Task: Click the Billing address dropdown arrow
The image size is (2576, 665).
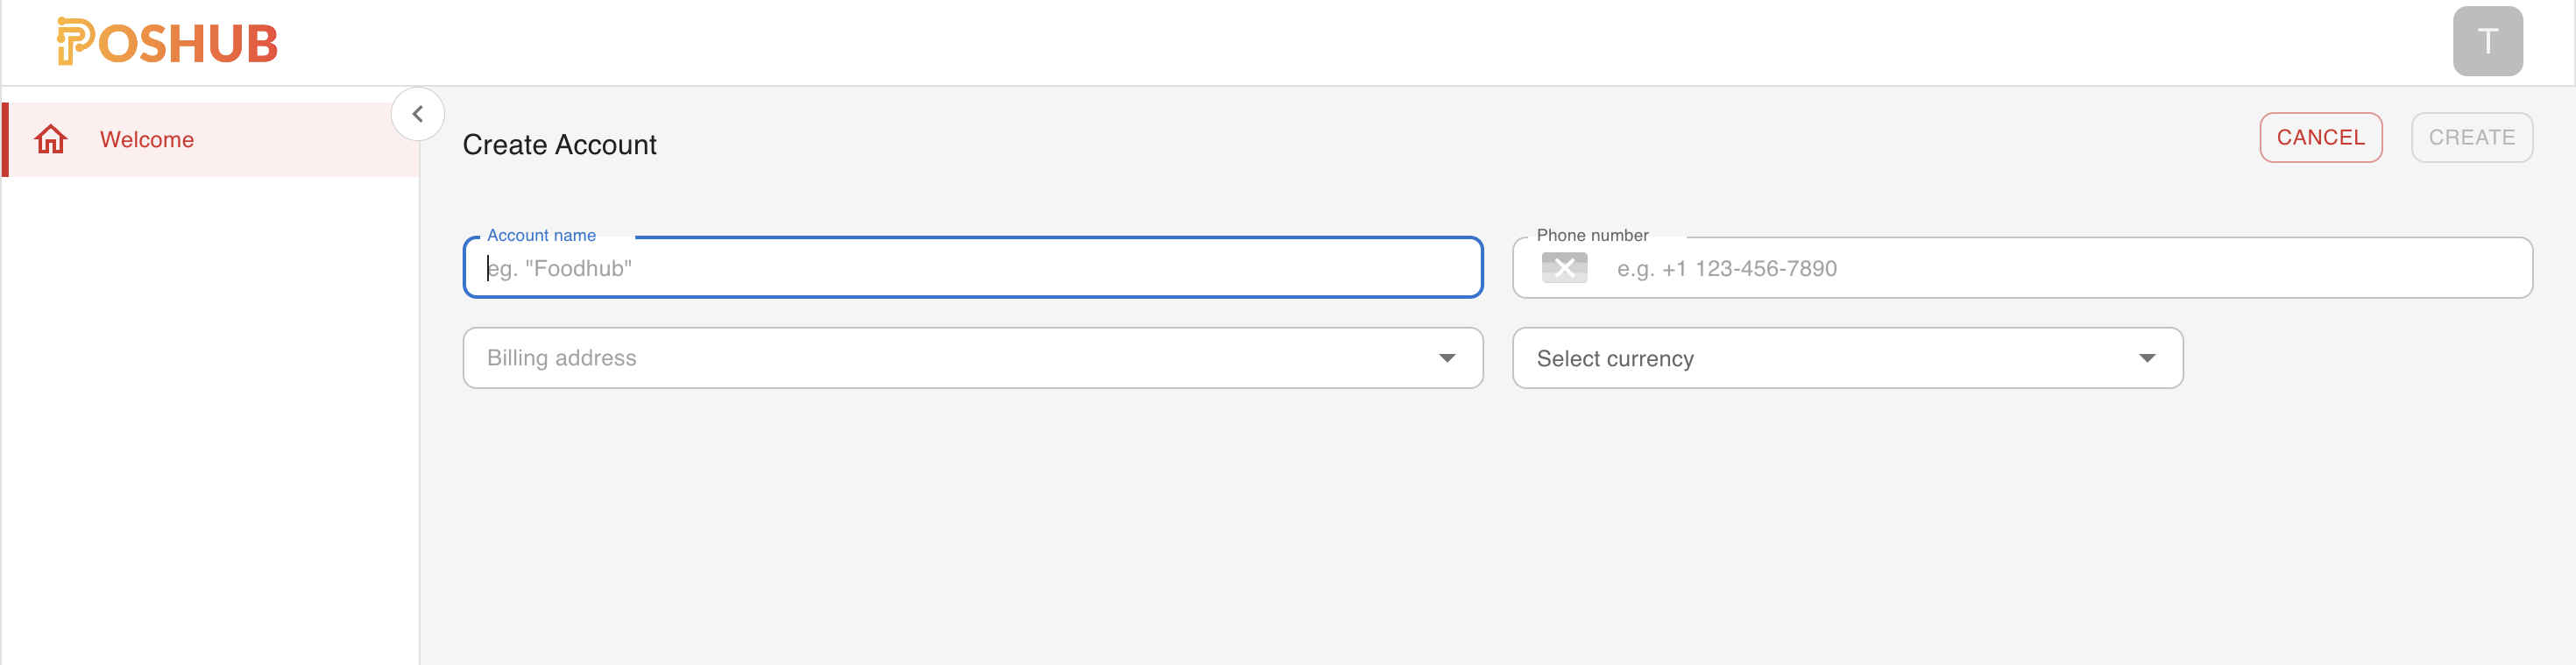Action: [1447, 357]
